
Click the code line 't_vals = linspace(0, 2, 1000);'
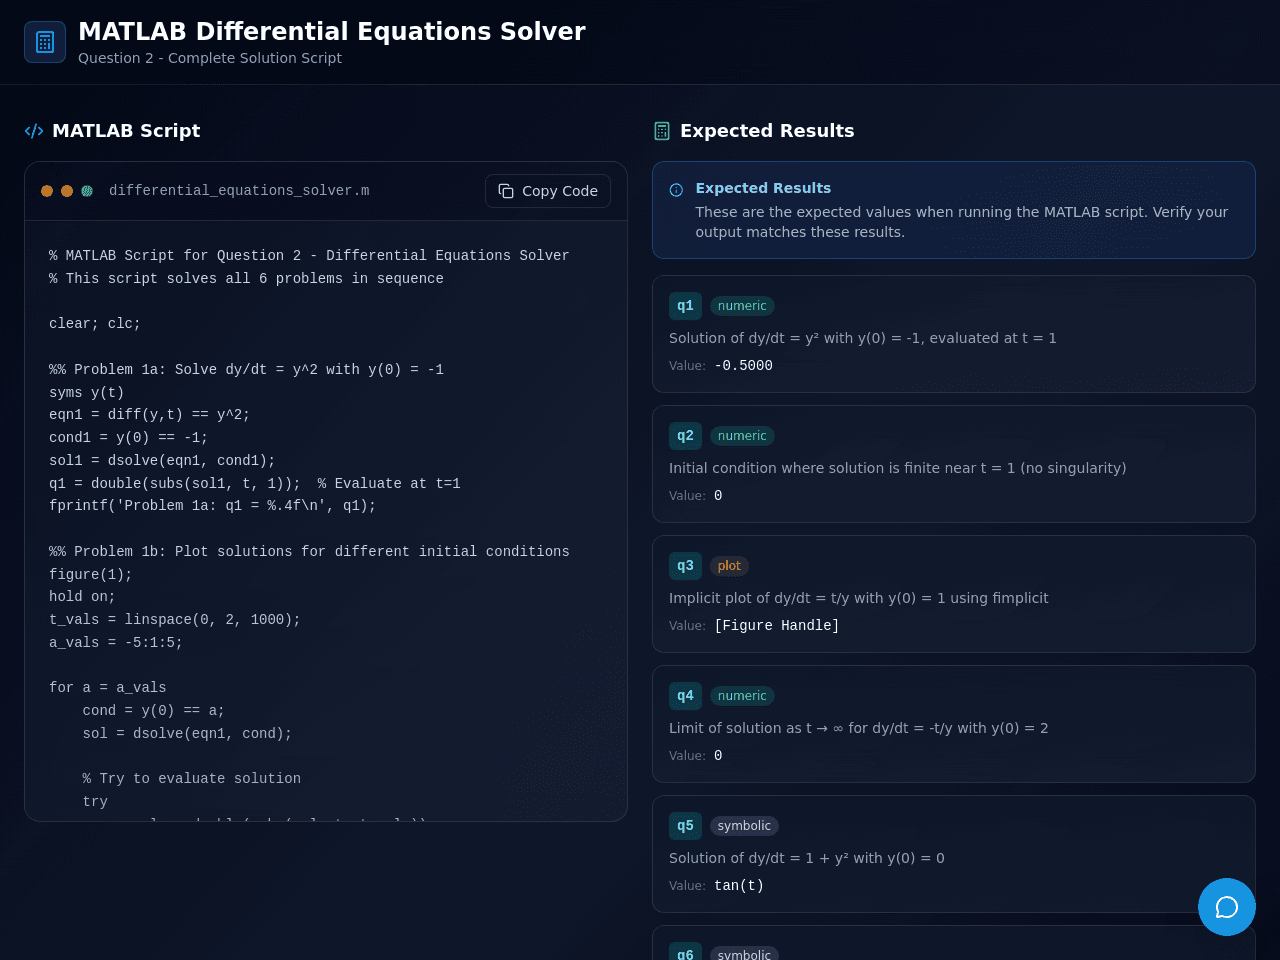175,620
